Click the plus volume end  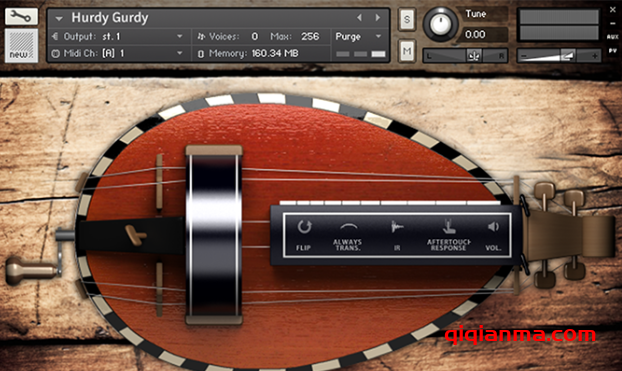(x=594, y=56)
